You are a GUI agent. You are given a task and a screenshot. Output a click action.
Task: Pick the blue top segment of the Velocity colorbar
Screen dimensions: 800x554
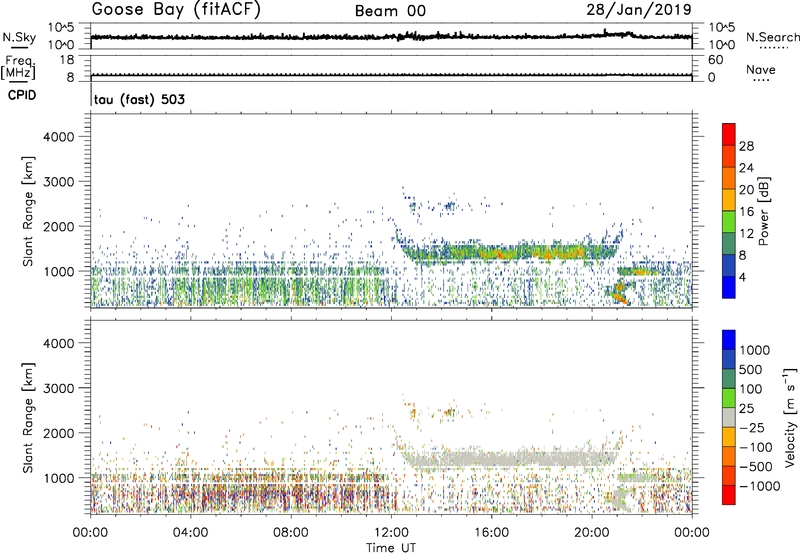[729, 340]
